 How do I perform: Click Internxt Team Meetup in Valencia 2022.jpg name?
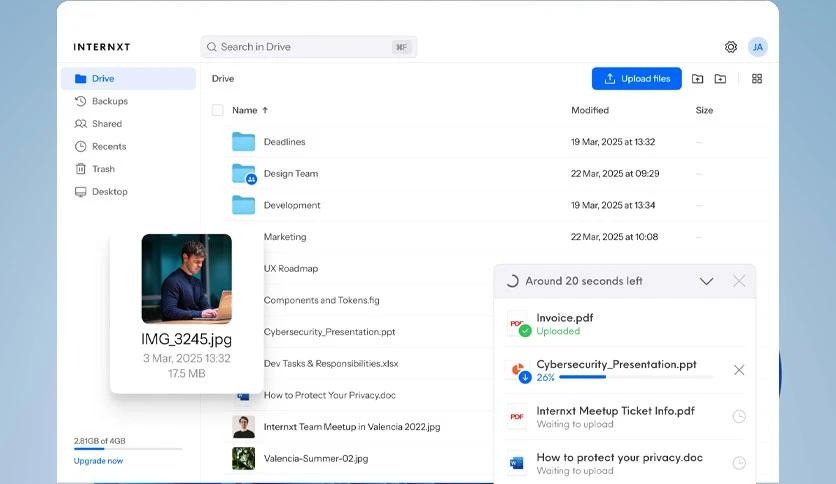[352, 427]
